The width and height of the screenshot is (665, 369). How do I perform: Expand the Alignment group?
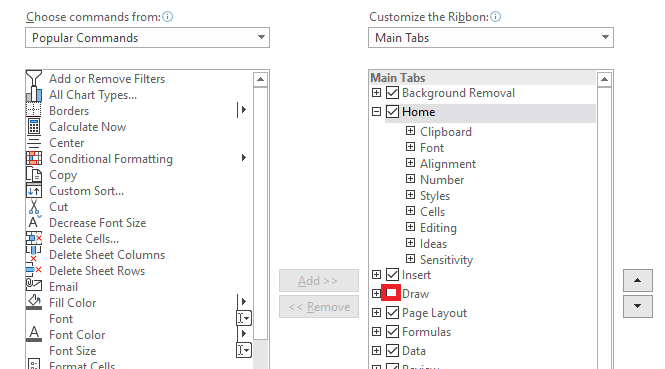tap(410, 163)
